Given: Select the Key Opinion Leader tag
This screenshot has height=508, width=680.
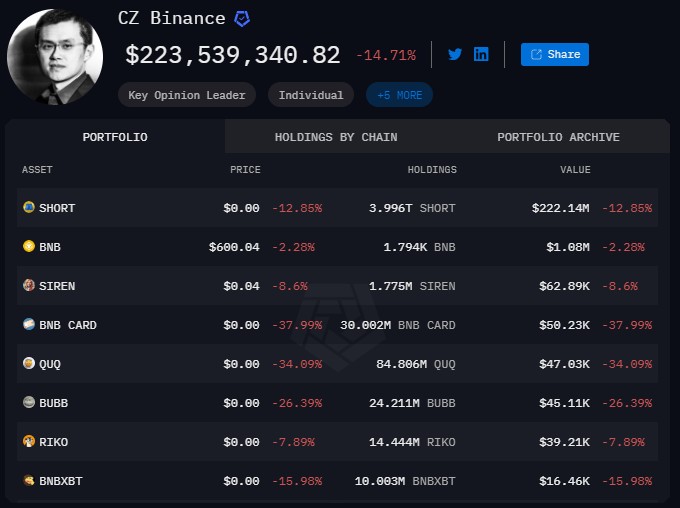Looking at the screenshot, I should [x=187, y=95].
